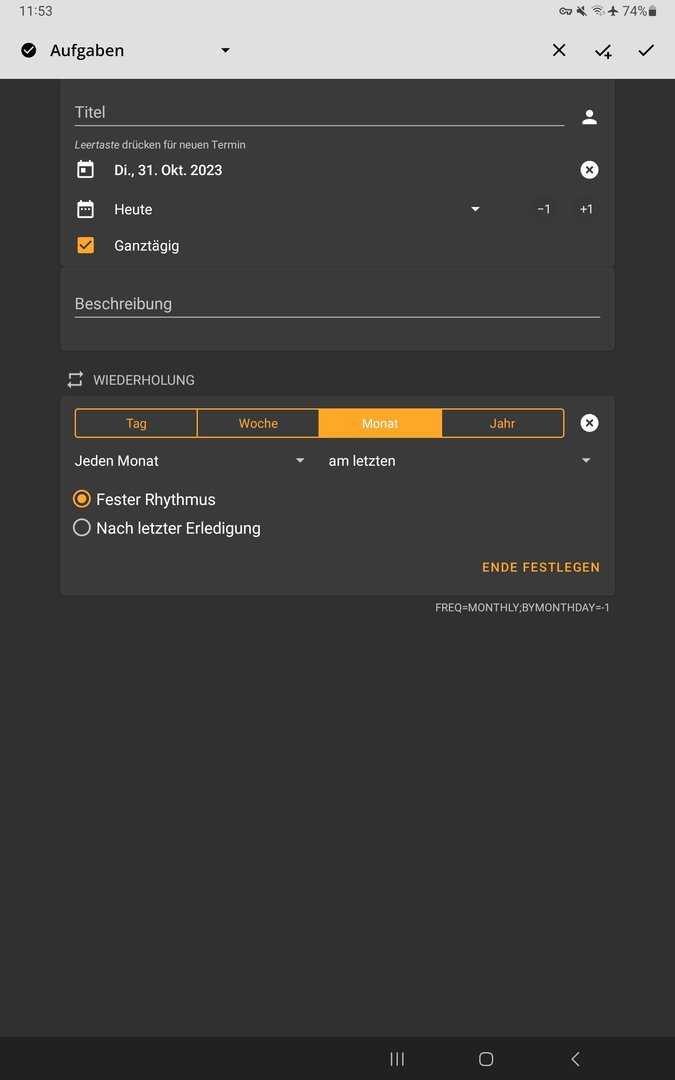Select the Fester Rhythmus radio option
675x1080 pixels.
(x=82, y=499)
